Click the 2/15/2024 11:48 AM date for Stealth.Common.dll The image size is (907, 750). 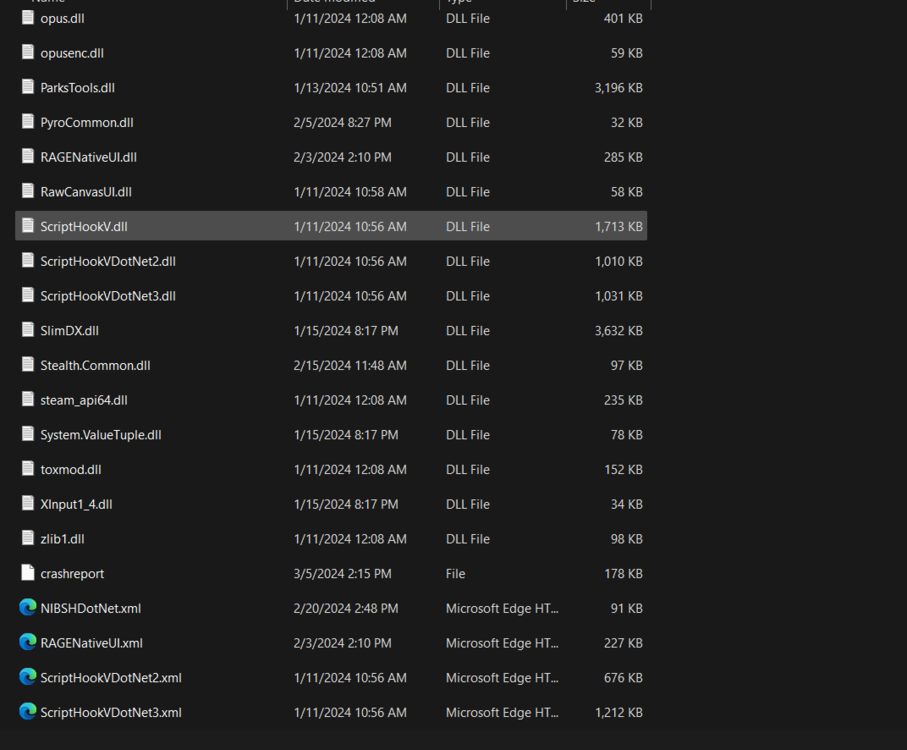350,365
